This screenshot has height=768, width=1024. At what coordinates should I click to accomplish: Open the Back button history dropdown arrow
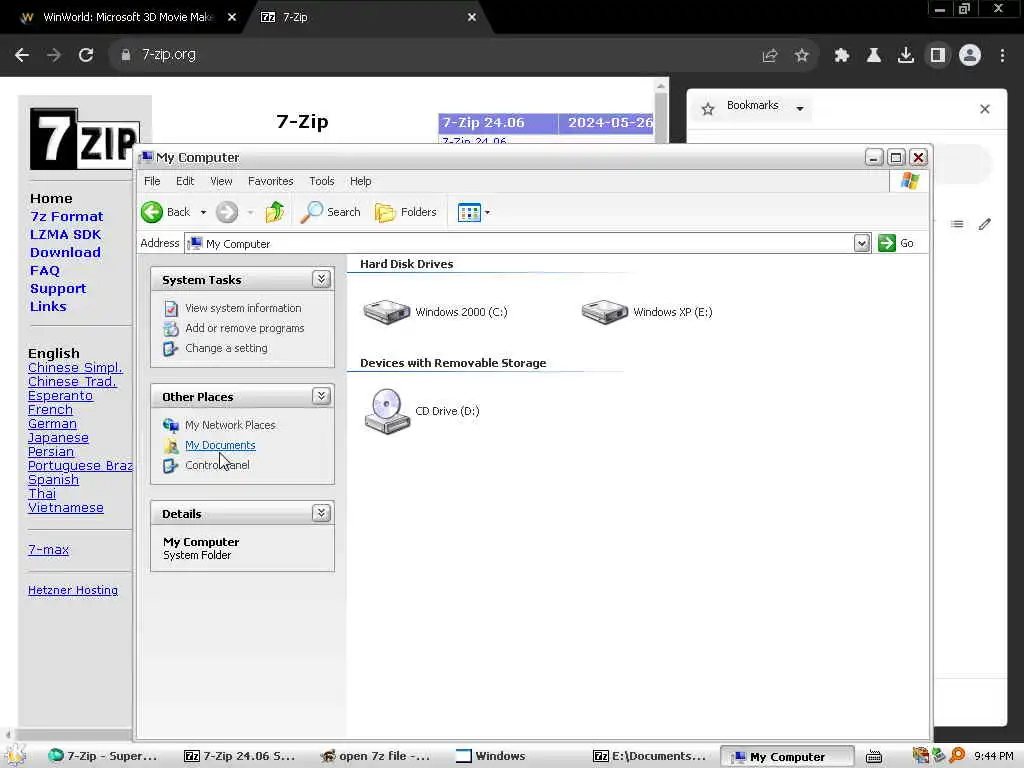pos(203,212)
